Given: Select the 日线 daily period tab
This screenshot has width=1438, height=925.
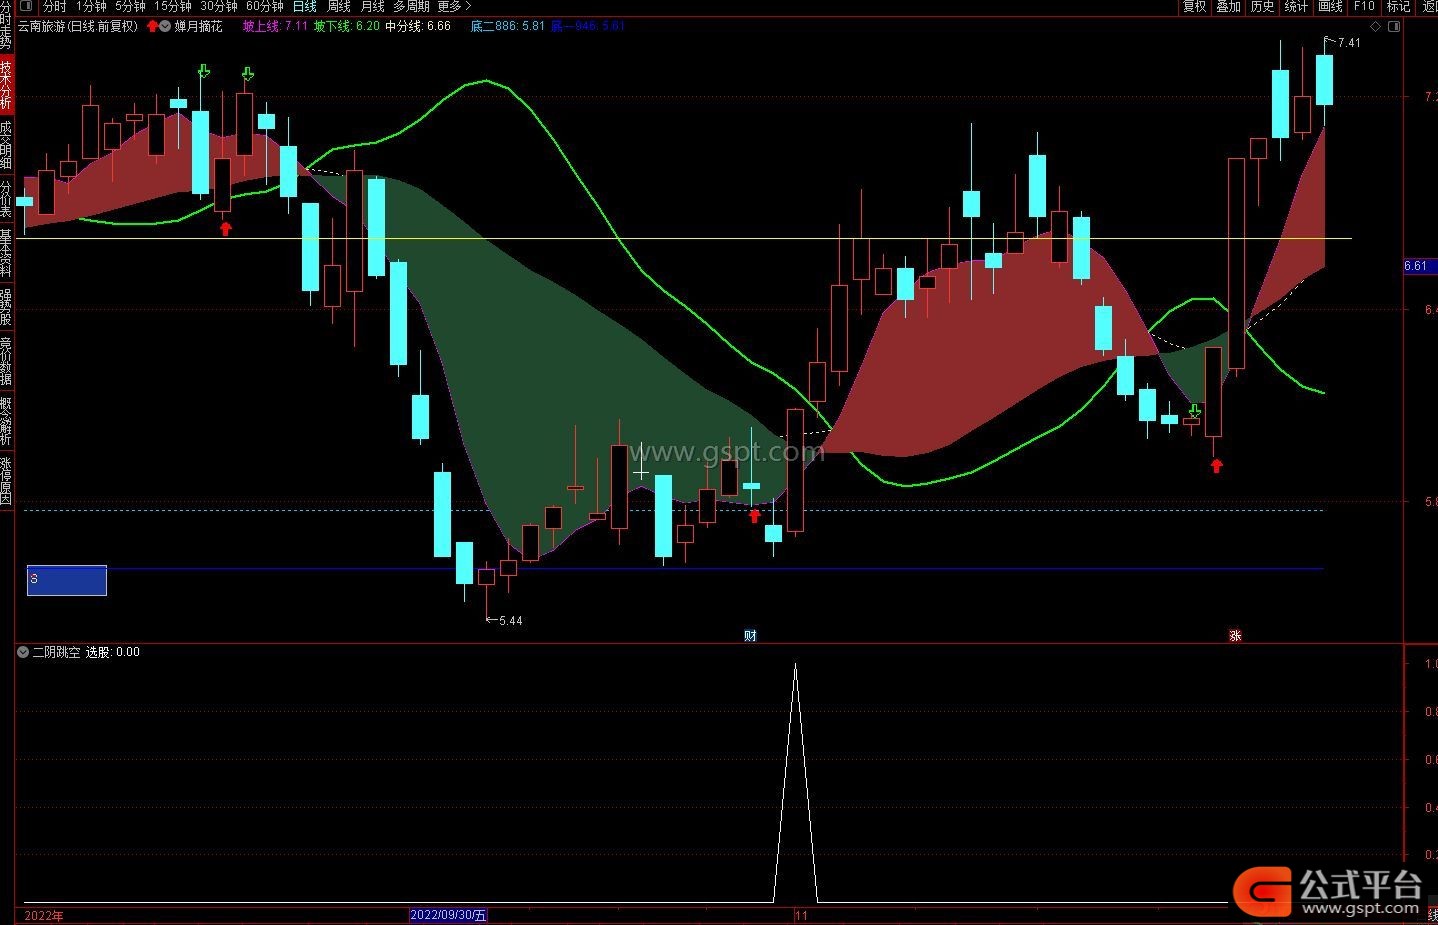Looking at the screenshot, I should [x=304, y=6].
